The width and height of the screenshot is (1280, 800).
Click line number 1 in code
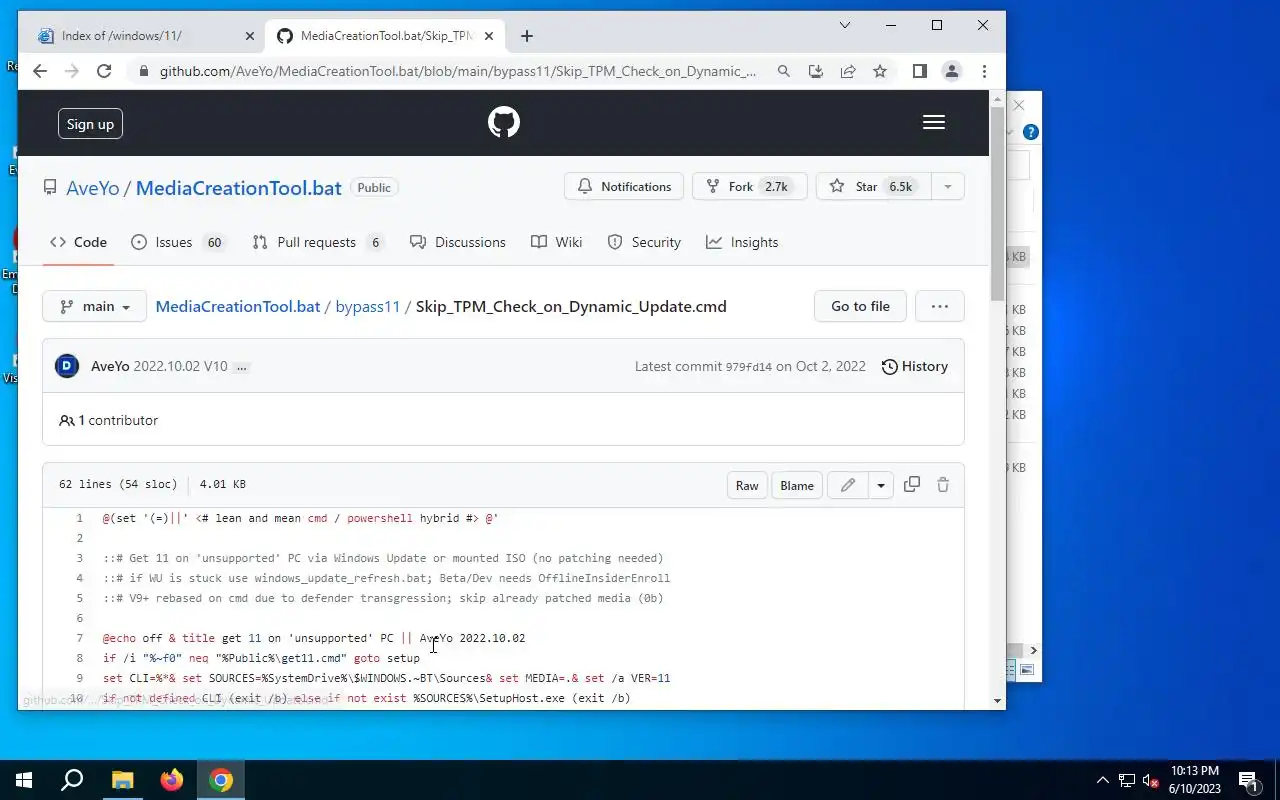[80, 518]
